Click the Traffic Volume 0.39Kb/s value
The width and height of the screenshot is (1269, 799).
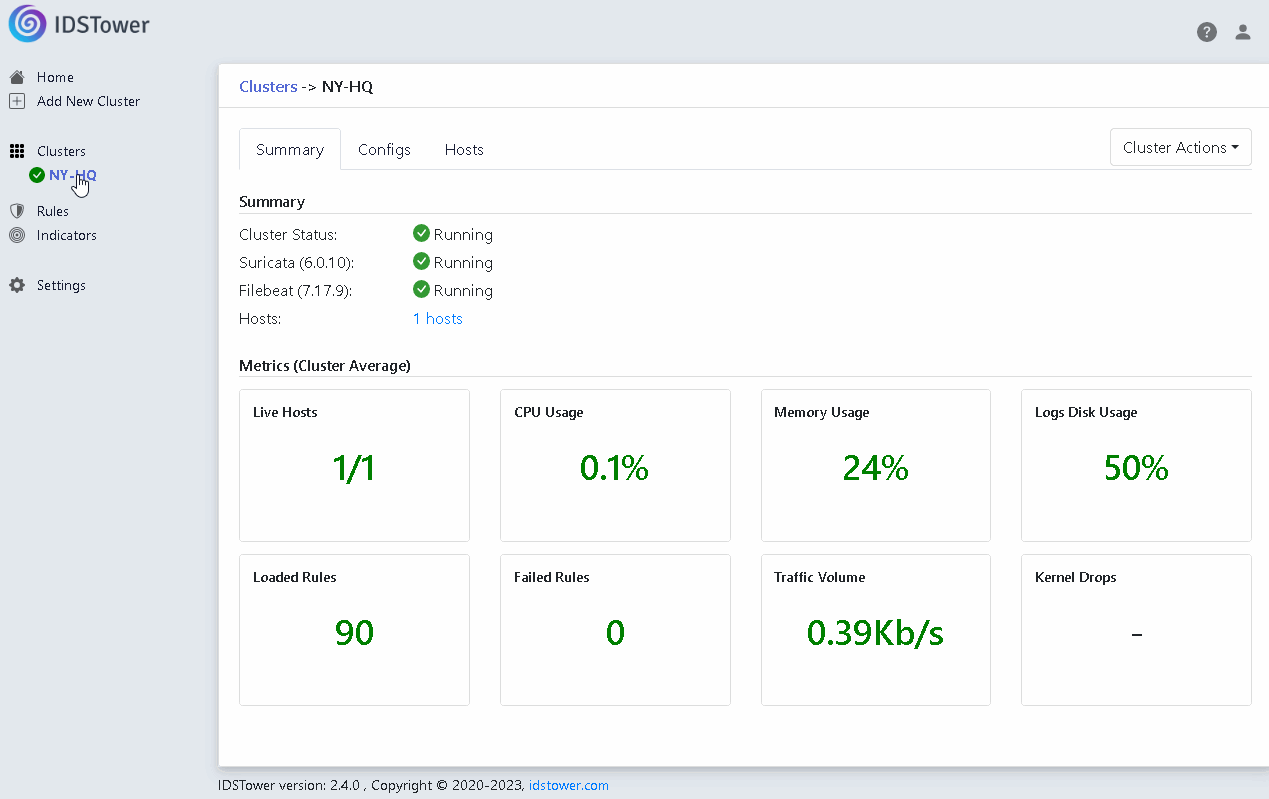coord(876,632)
